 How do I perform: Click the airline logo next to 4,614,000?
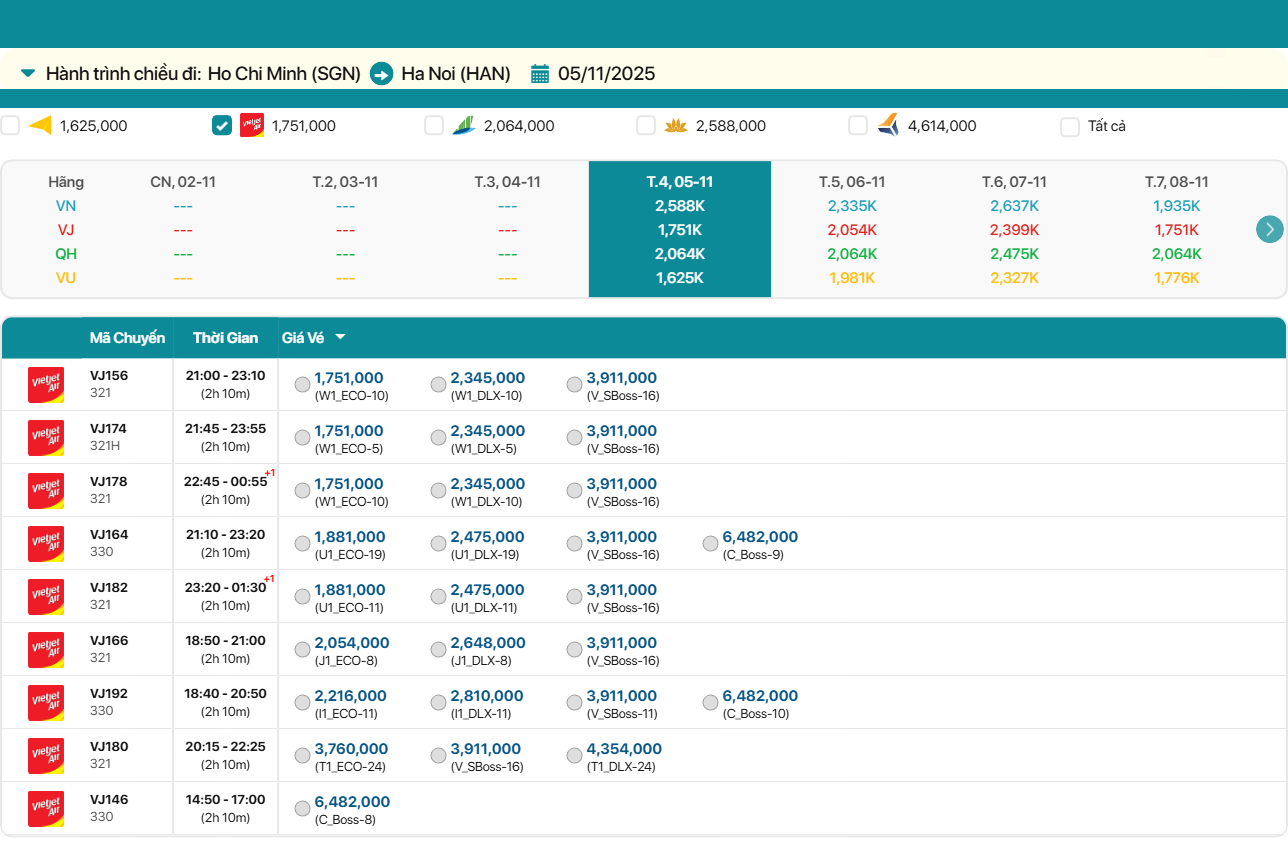pos(888,126)
